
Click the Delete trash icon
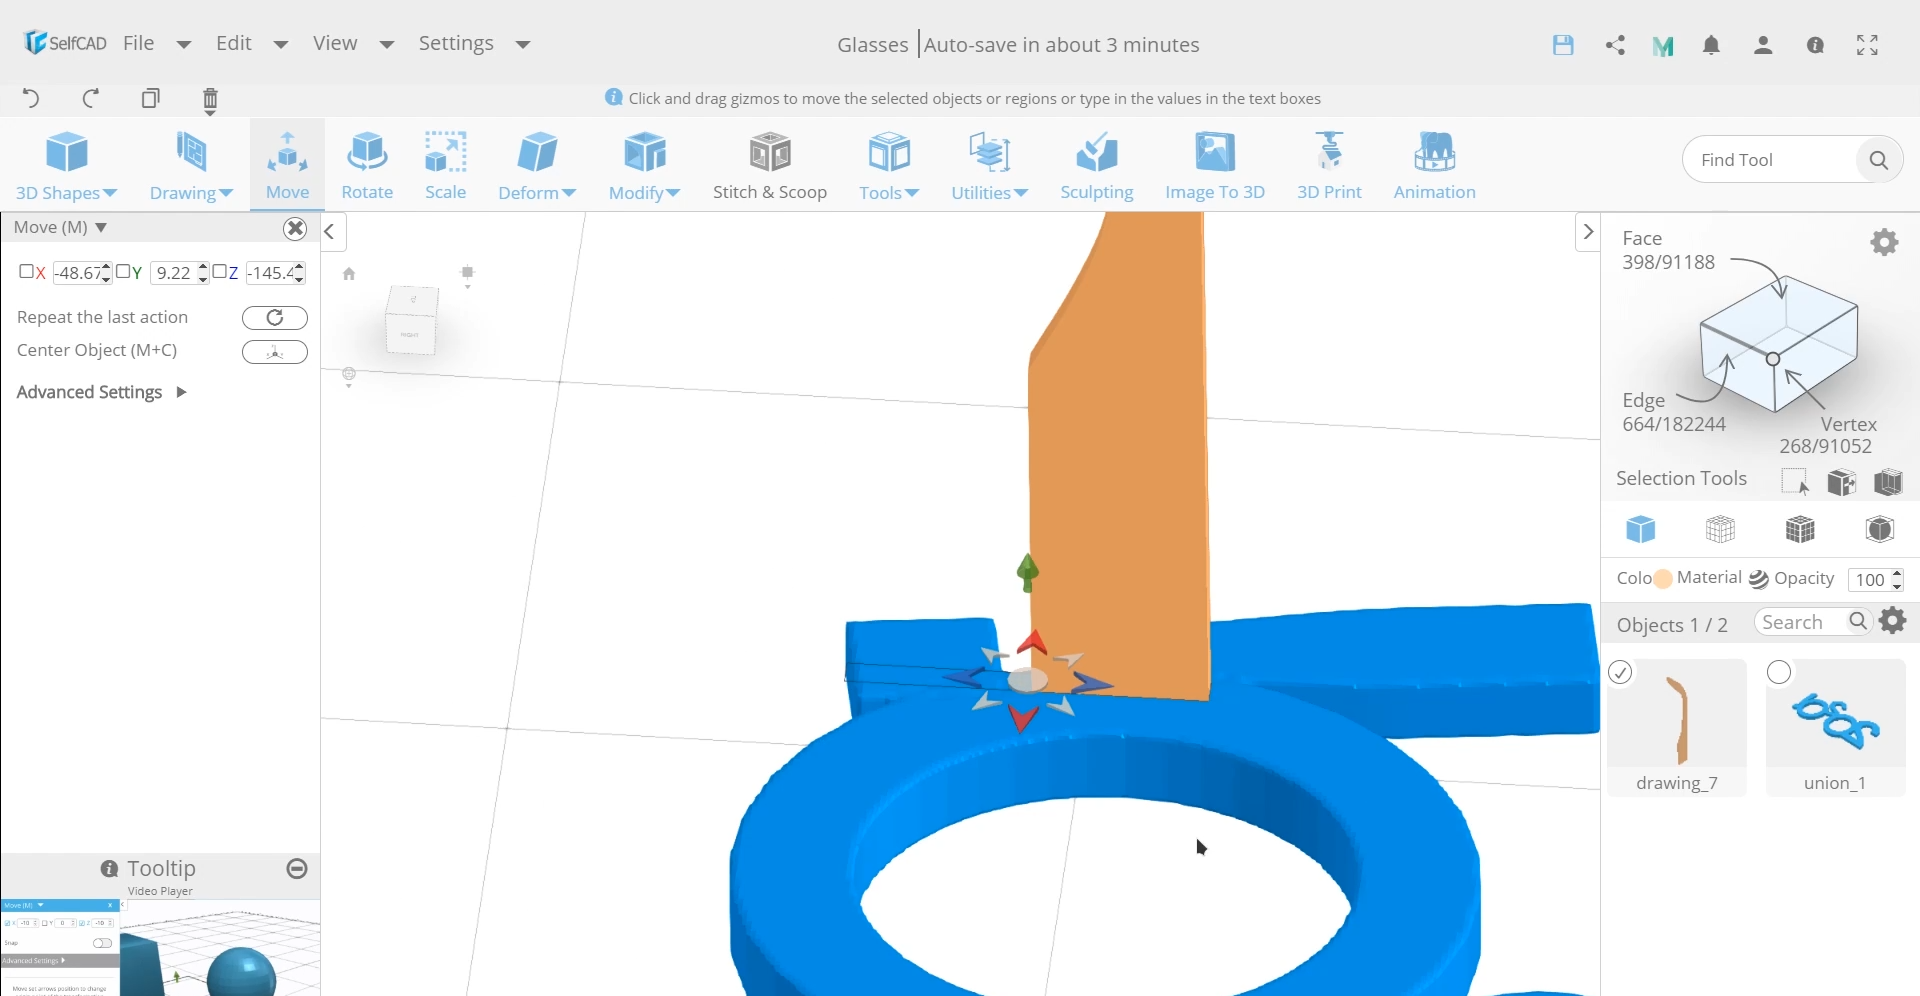pos(210,100)
